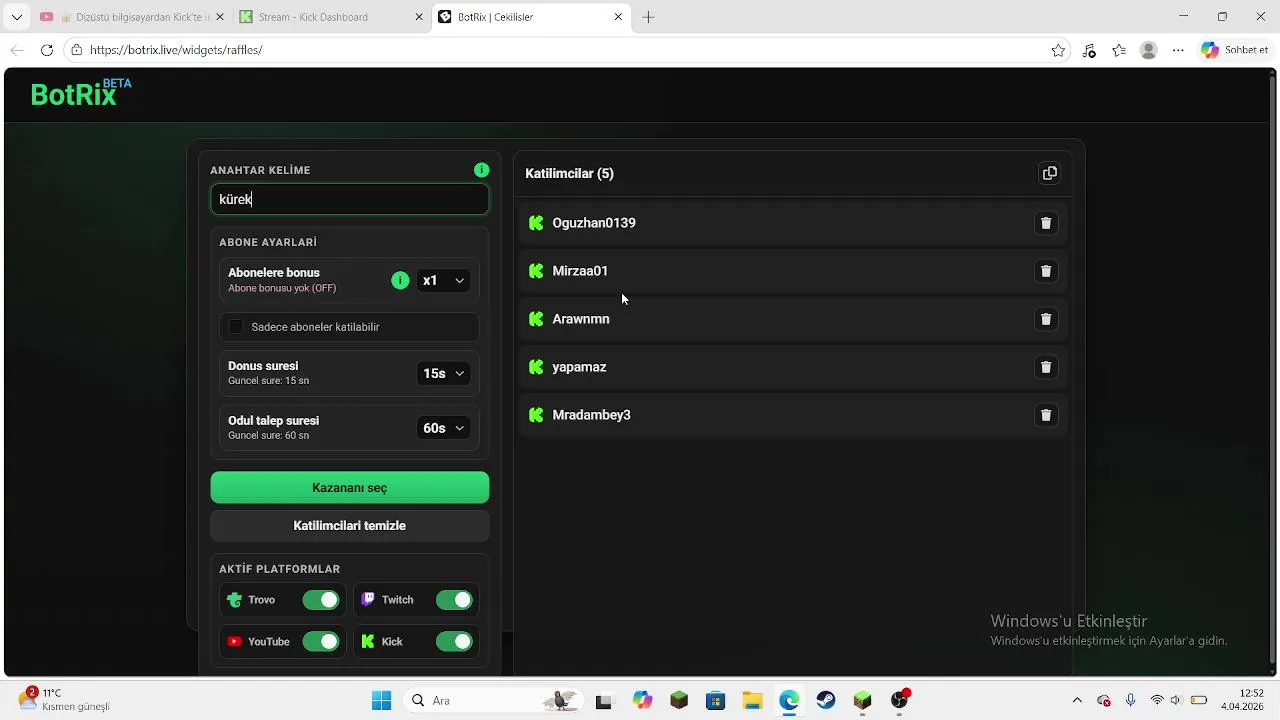
Task: Open the x1 subscriber bonus dropdown
Action: [x=443, y=281]
